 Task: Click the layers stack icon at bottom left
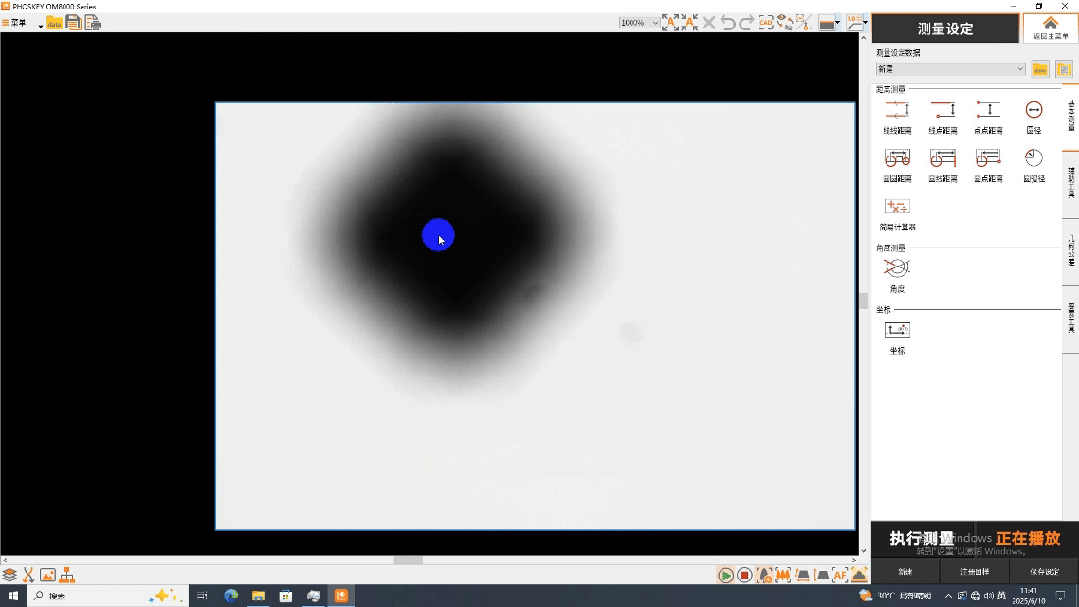click(9, 575)
